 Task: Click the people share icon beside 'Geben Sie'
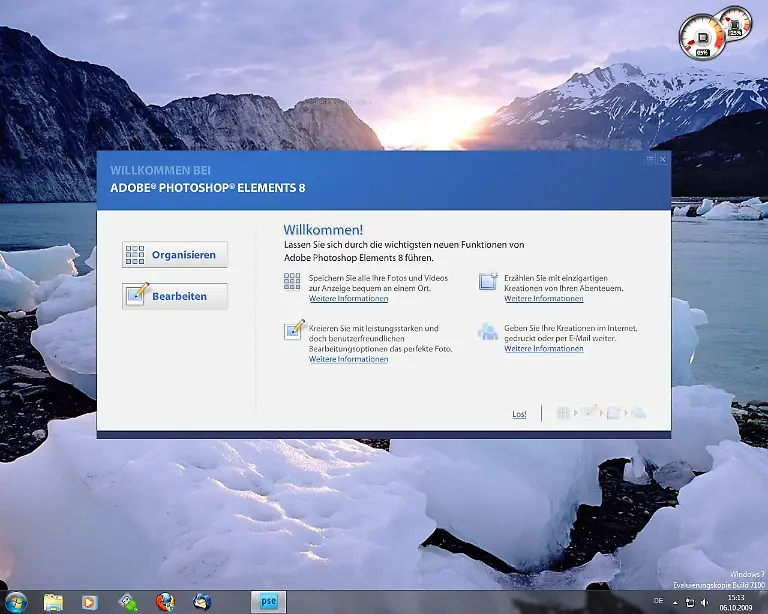488,329
